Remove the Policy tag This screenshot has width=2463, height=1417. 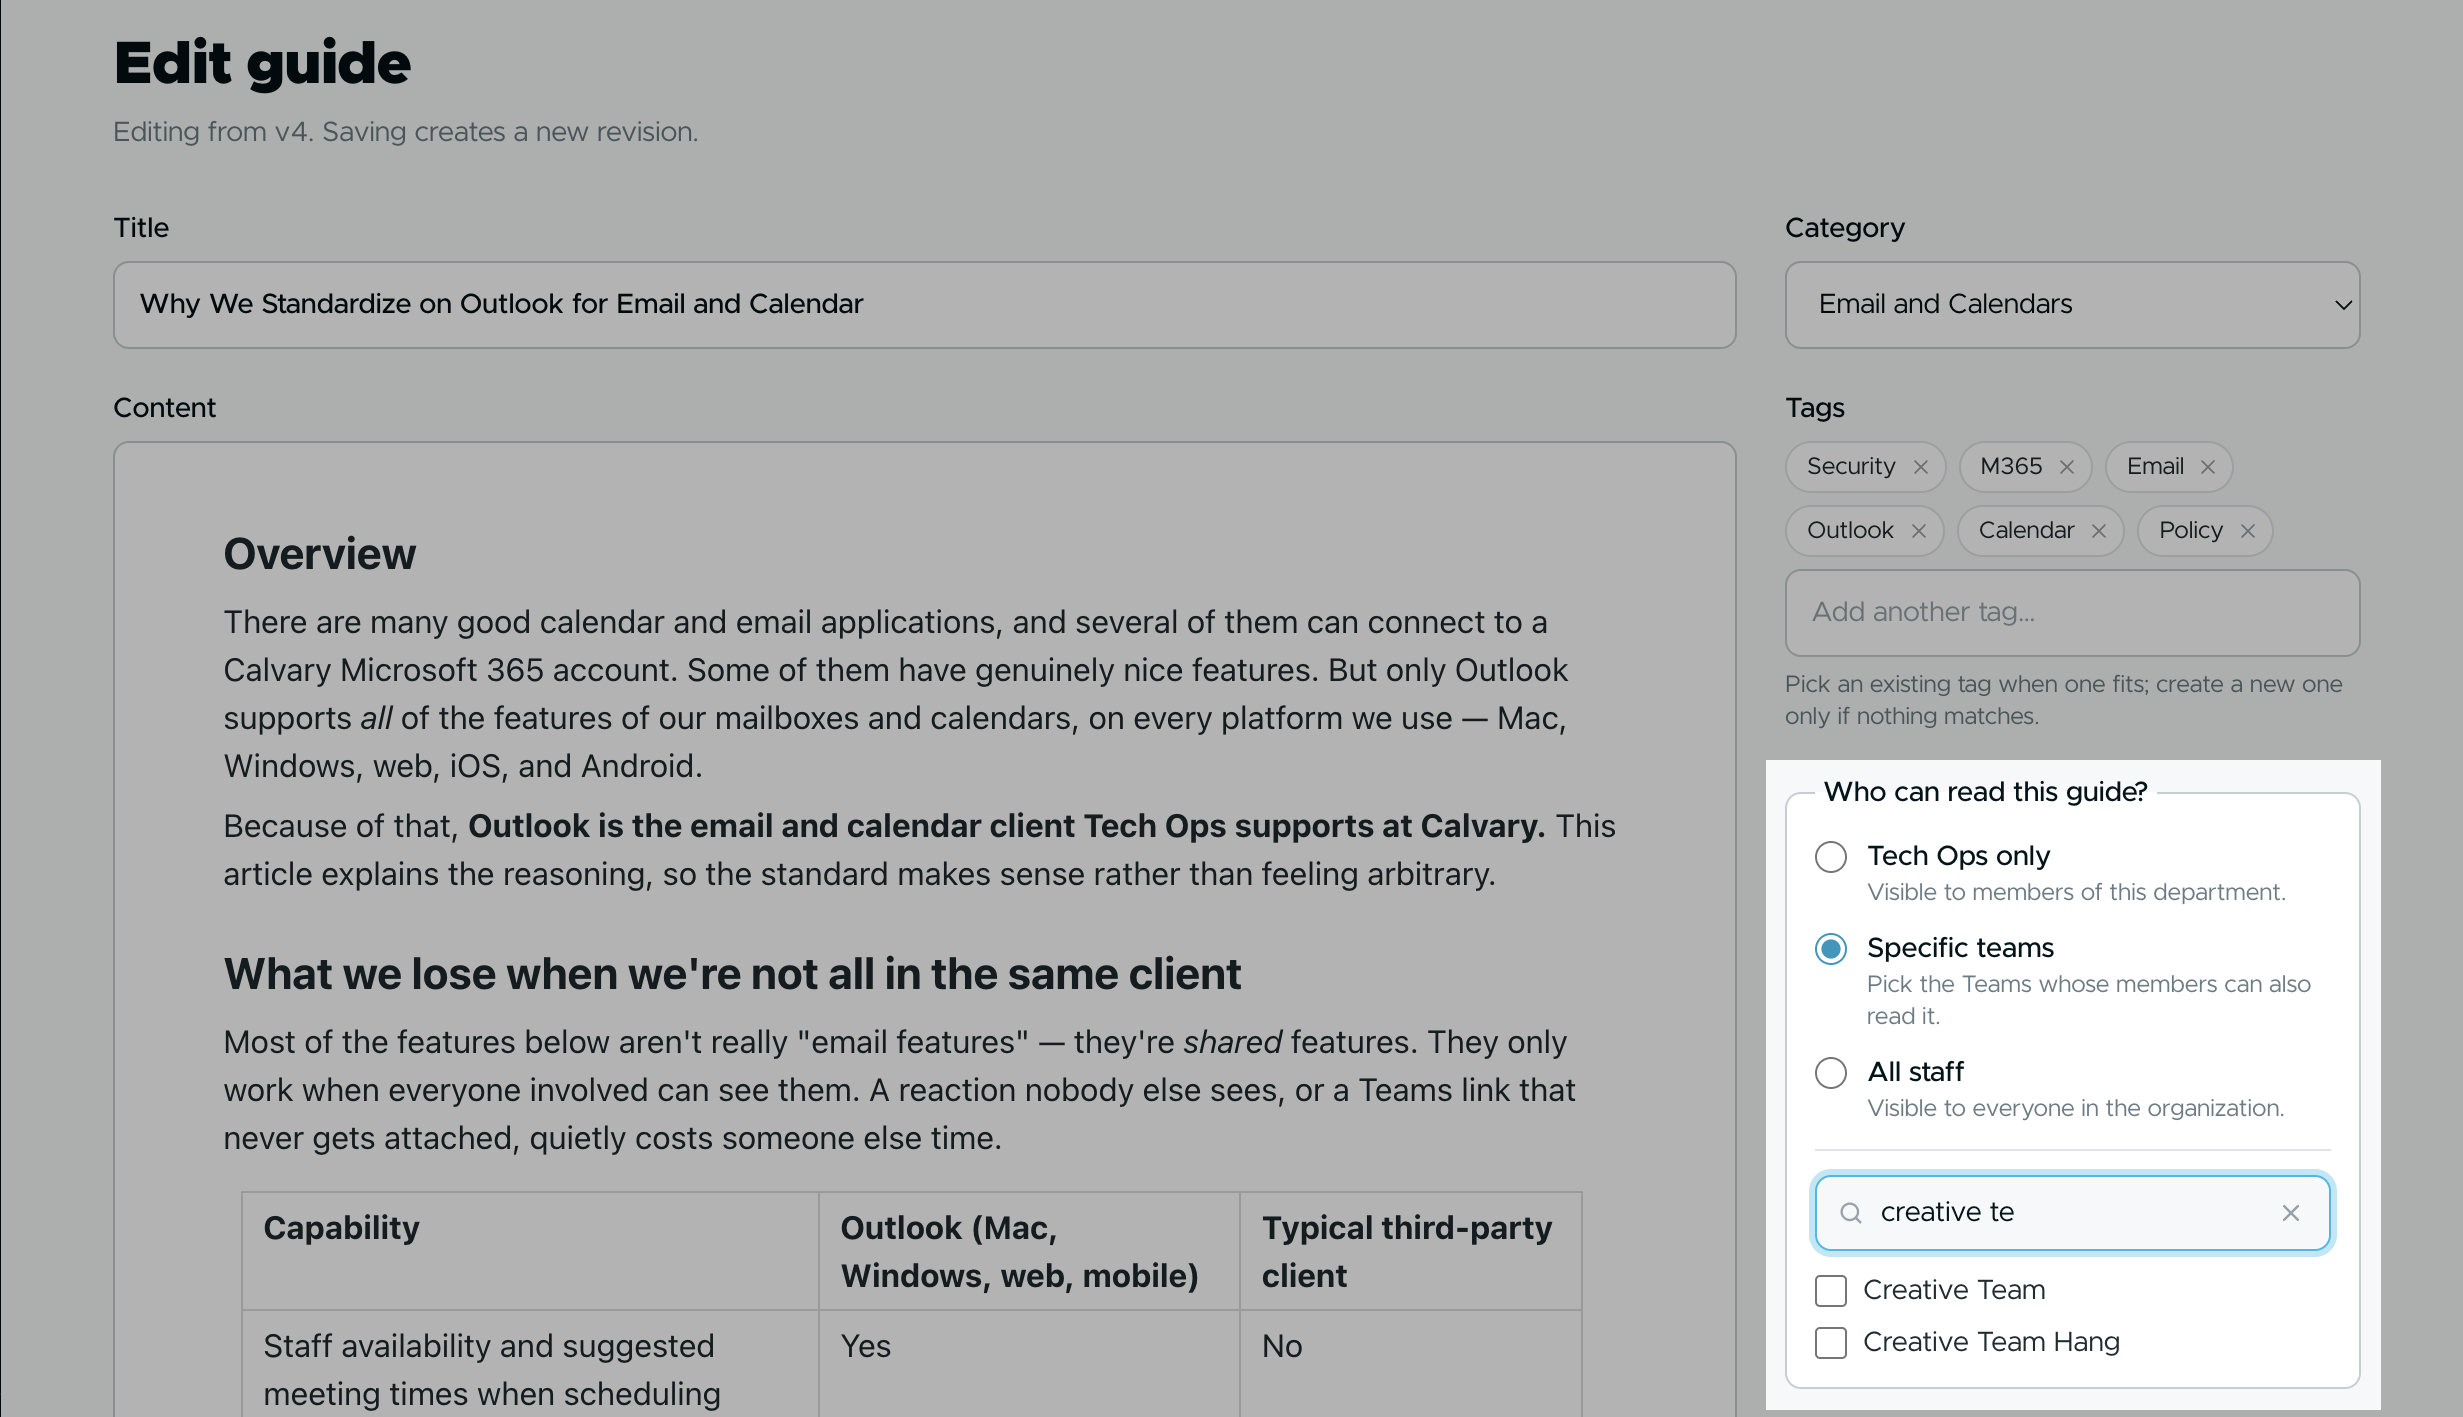[x=2248, y=531]
